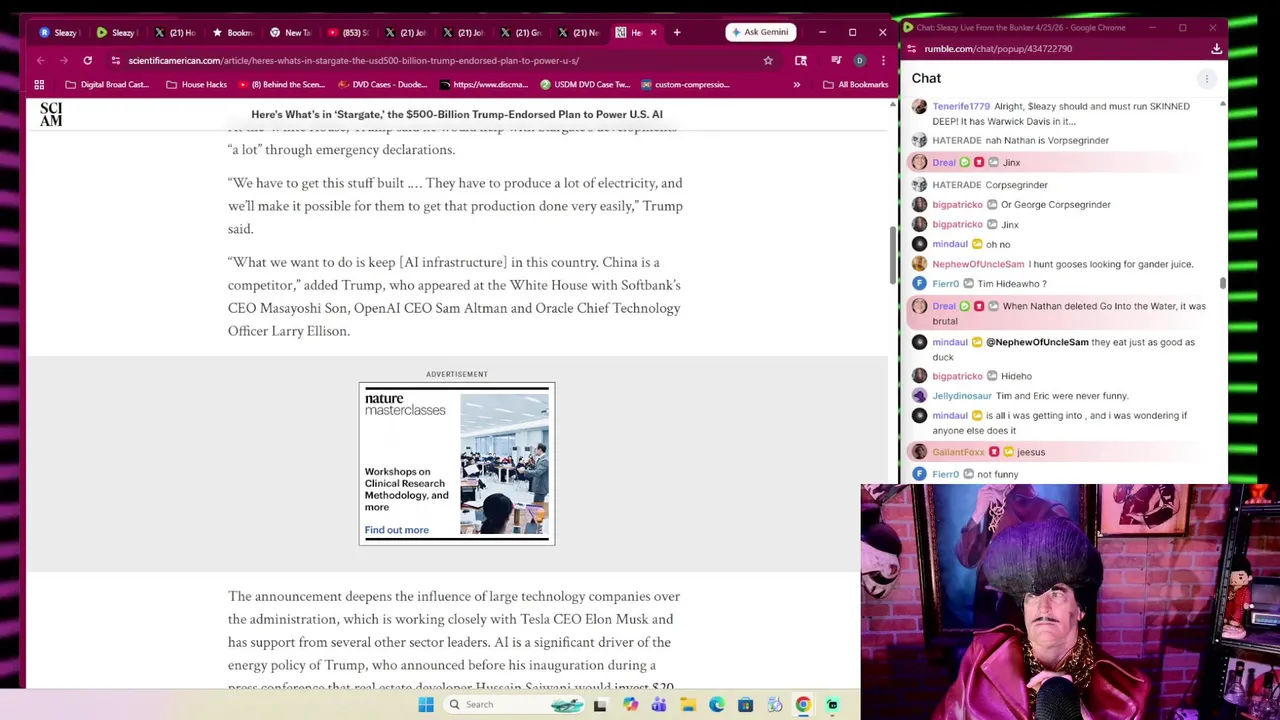Click username Jellydinosaur in the chat
Image resolution: width=1280 pixels, height=720 pixels.
[x=961, y=396]
